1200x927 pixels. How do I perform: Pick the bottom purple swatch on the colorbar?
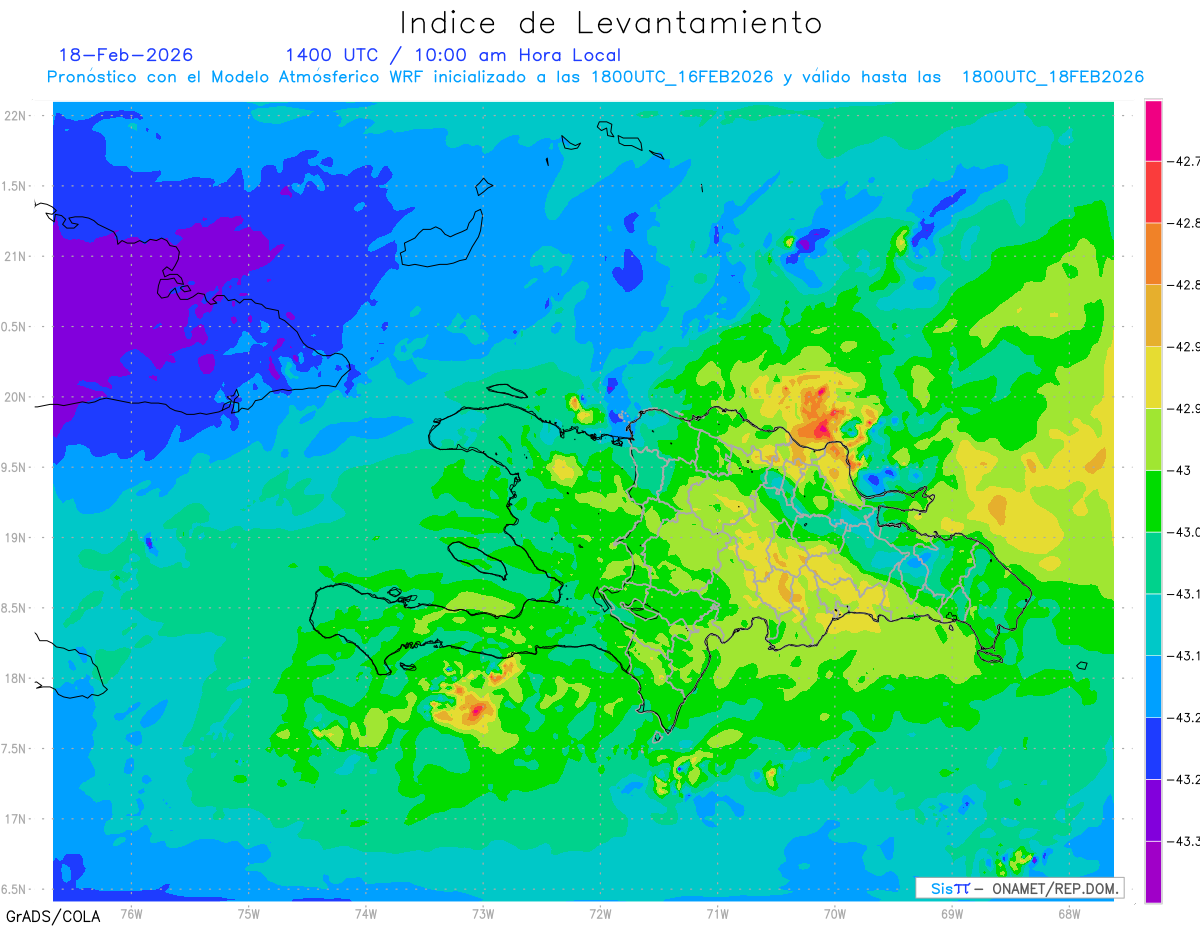point(1153,872)
